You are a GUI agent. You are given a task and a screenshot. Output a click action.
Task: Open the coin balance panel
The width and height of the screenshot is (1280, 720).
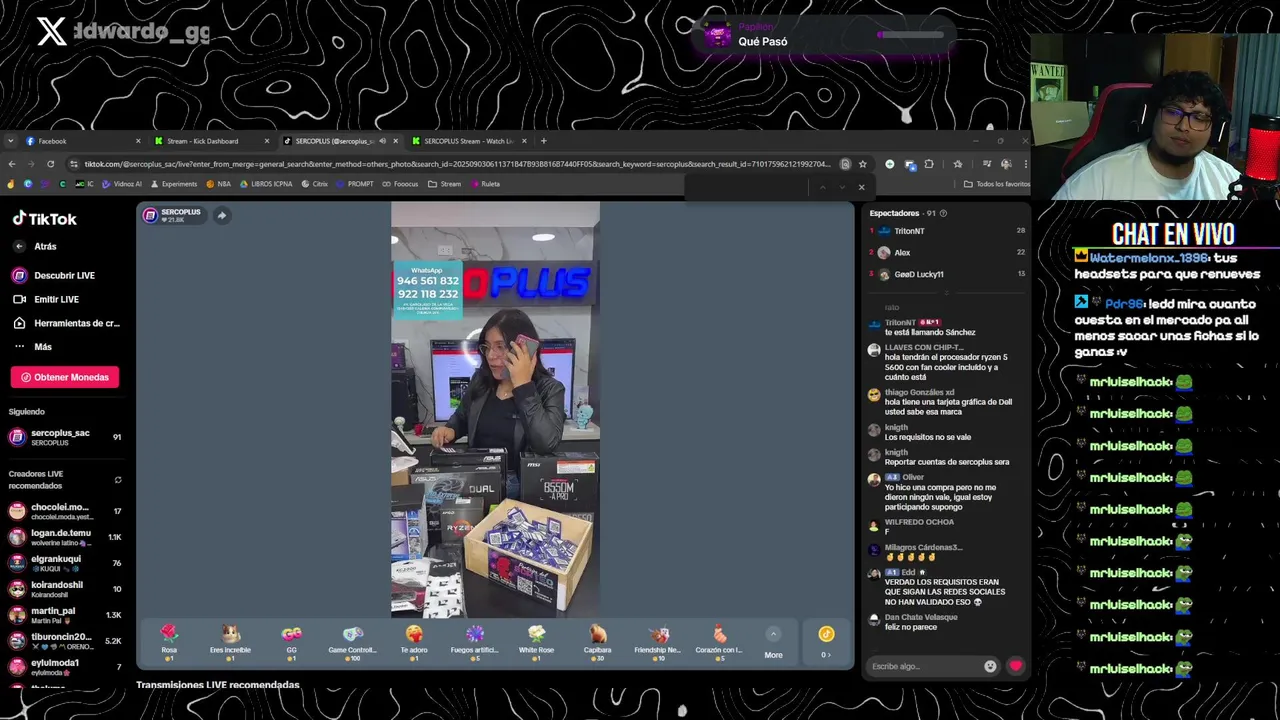click(826, 642)
